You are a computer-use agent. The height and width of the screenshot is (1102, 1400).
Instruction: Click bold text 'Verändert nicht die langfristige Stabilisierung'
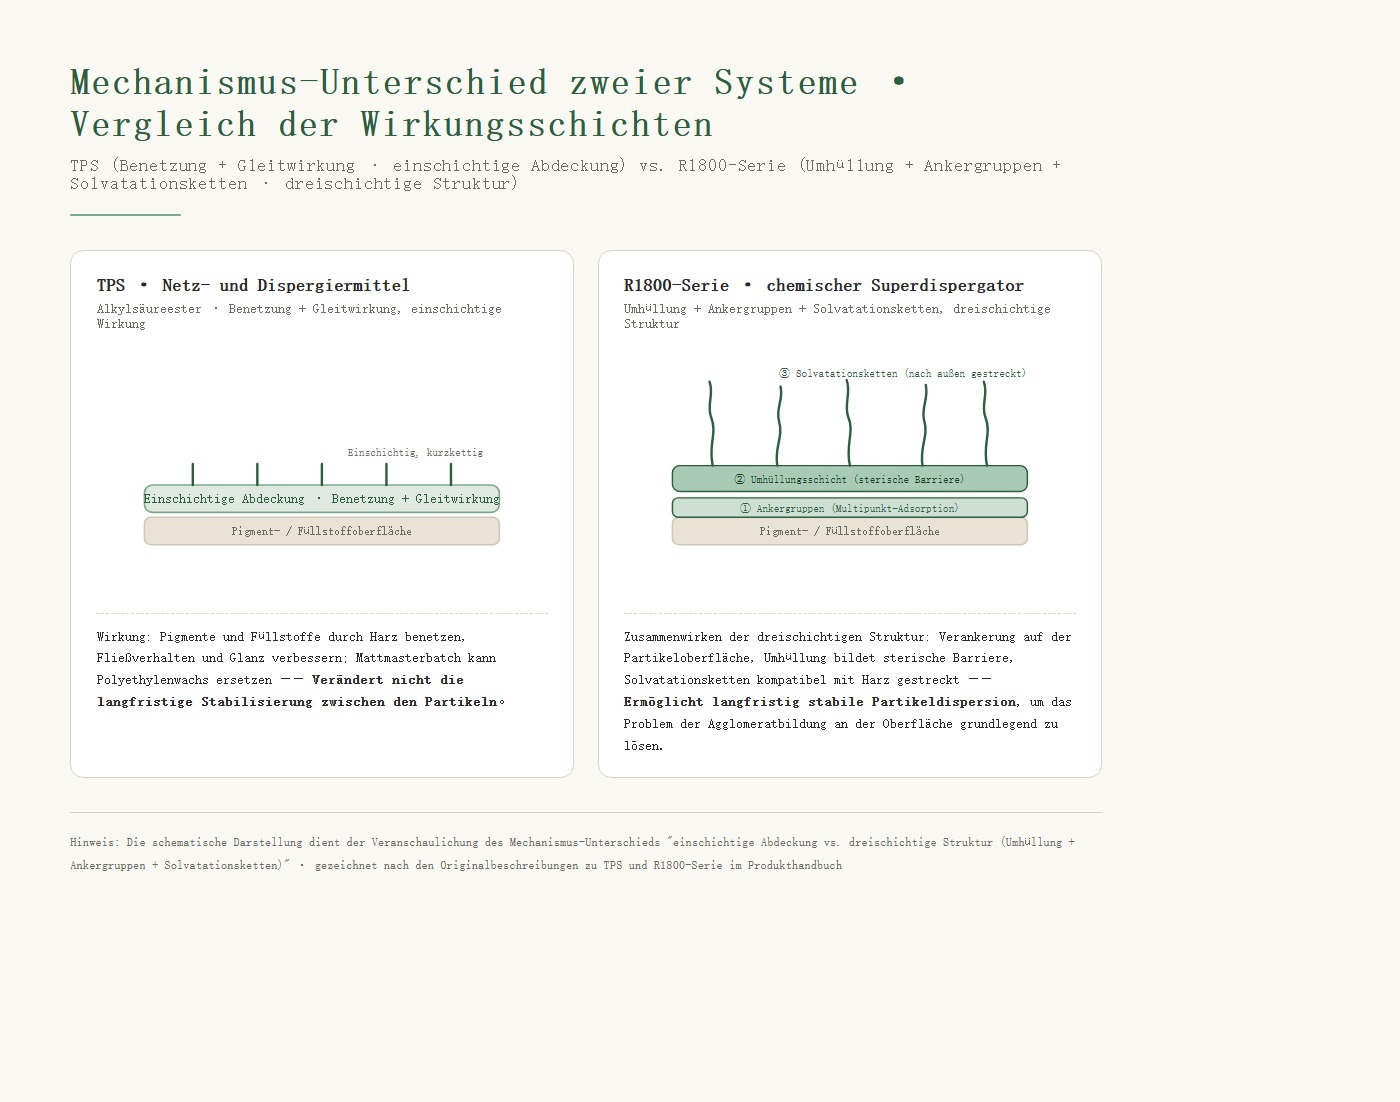pyautogui.click(x=300, y=691)
